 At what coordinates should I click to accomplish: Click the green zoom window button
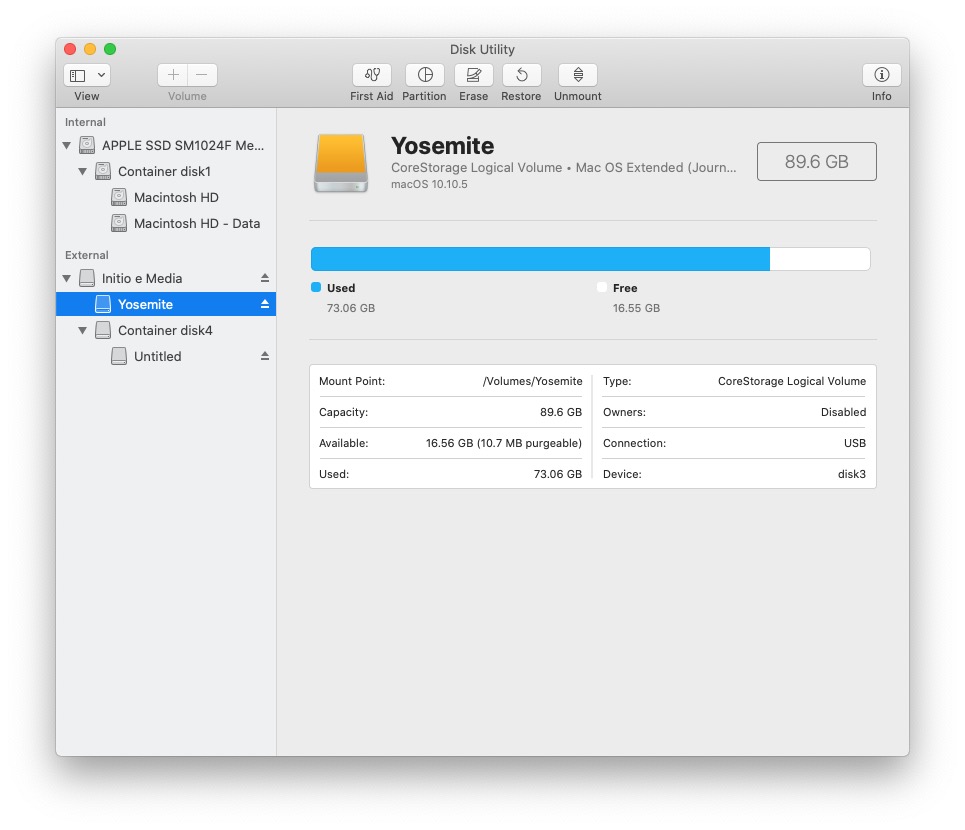110,49
